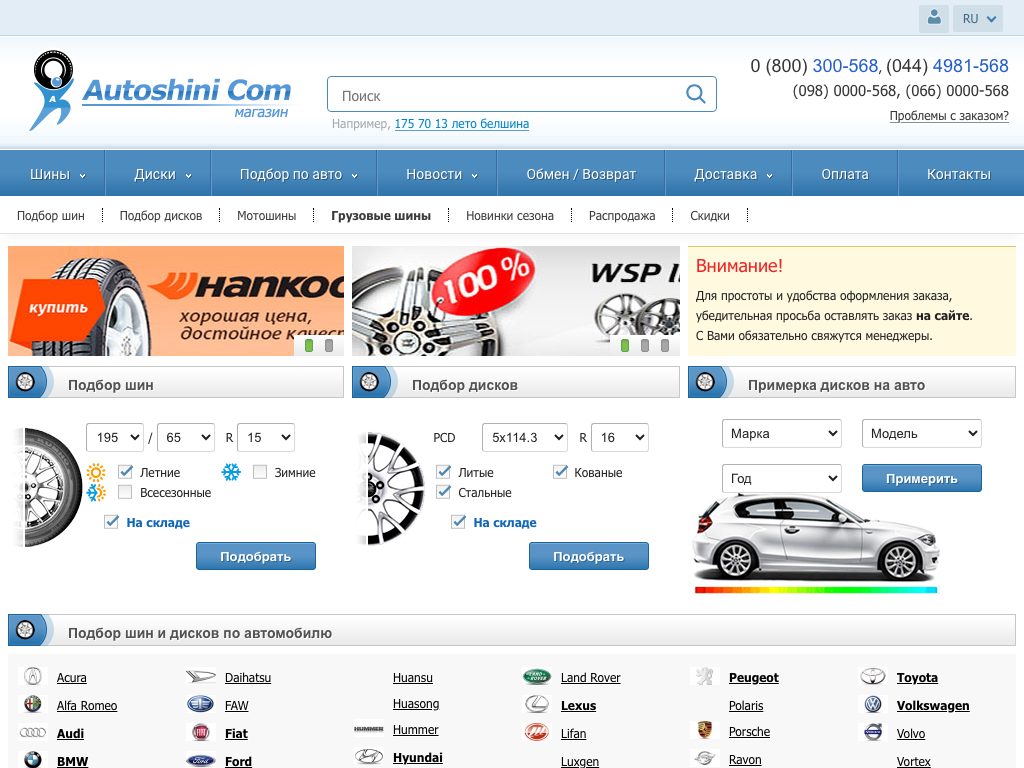
Task: Click the Fiat brand logo
Action: point(200,733)
